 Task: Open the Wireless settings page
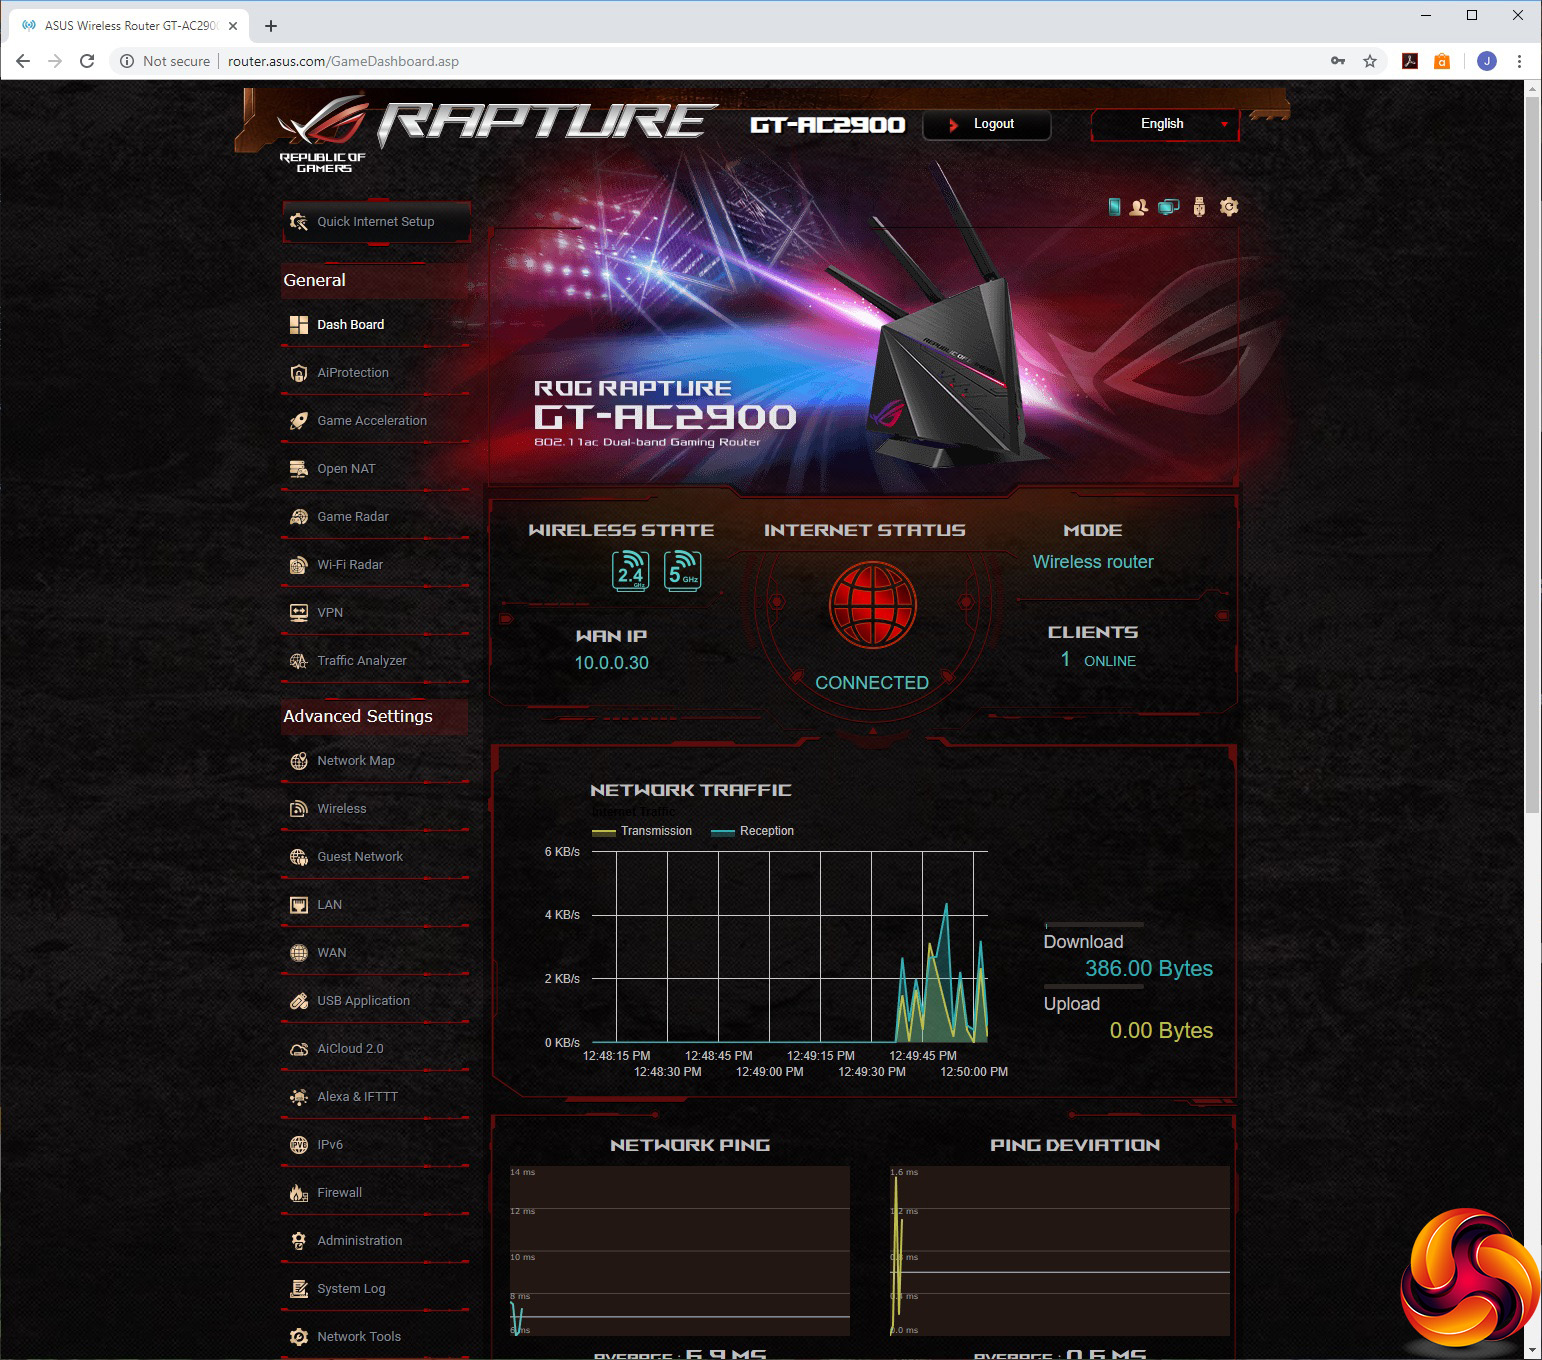pos(375,809)
